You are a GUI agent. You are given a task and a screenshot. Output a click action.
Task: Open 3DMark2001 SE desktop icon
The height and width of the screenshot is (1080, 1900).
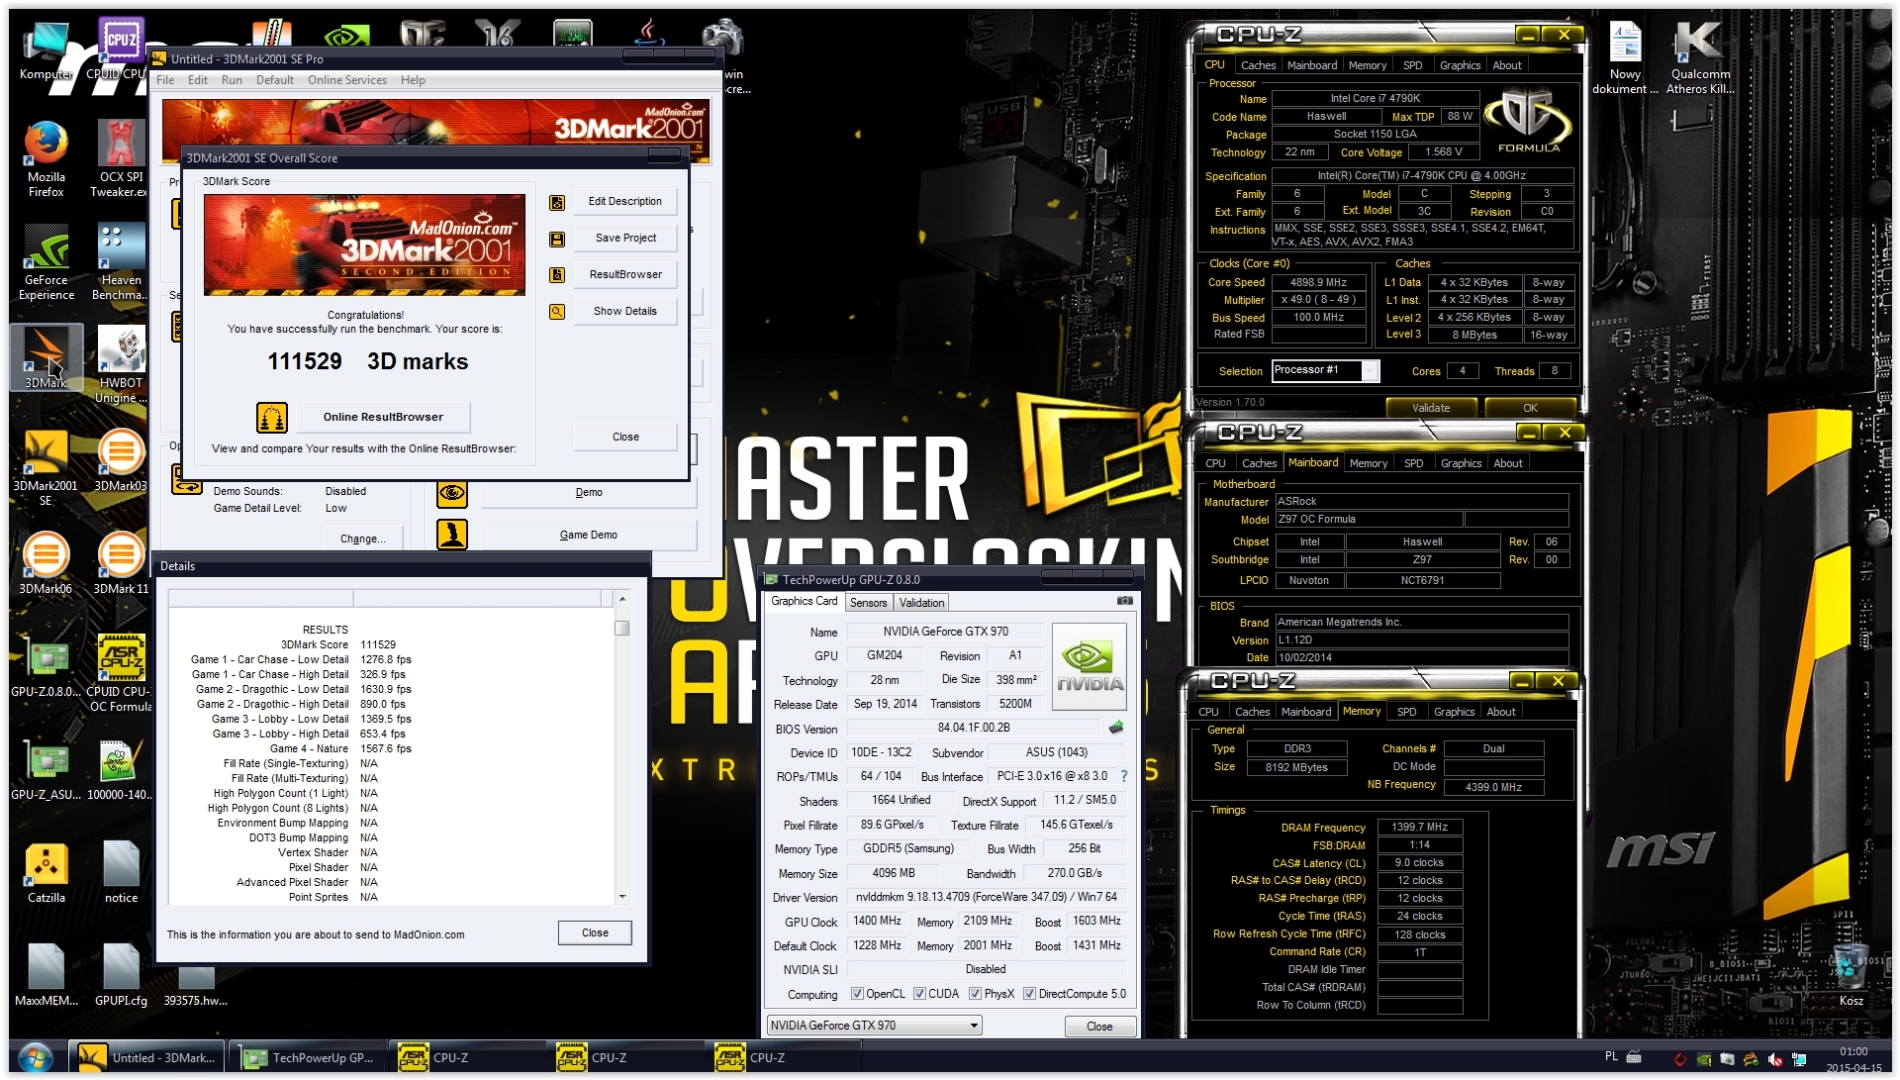point(46,468)
